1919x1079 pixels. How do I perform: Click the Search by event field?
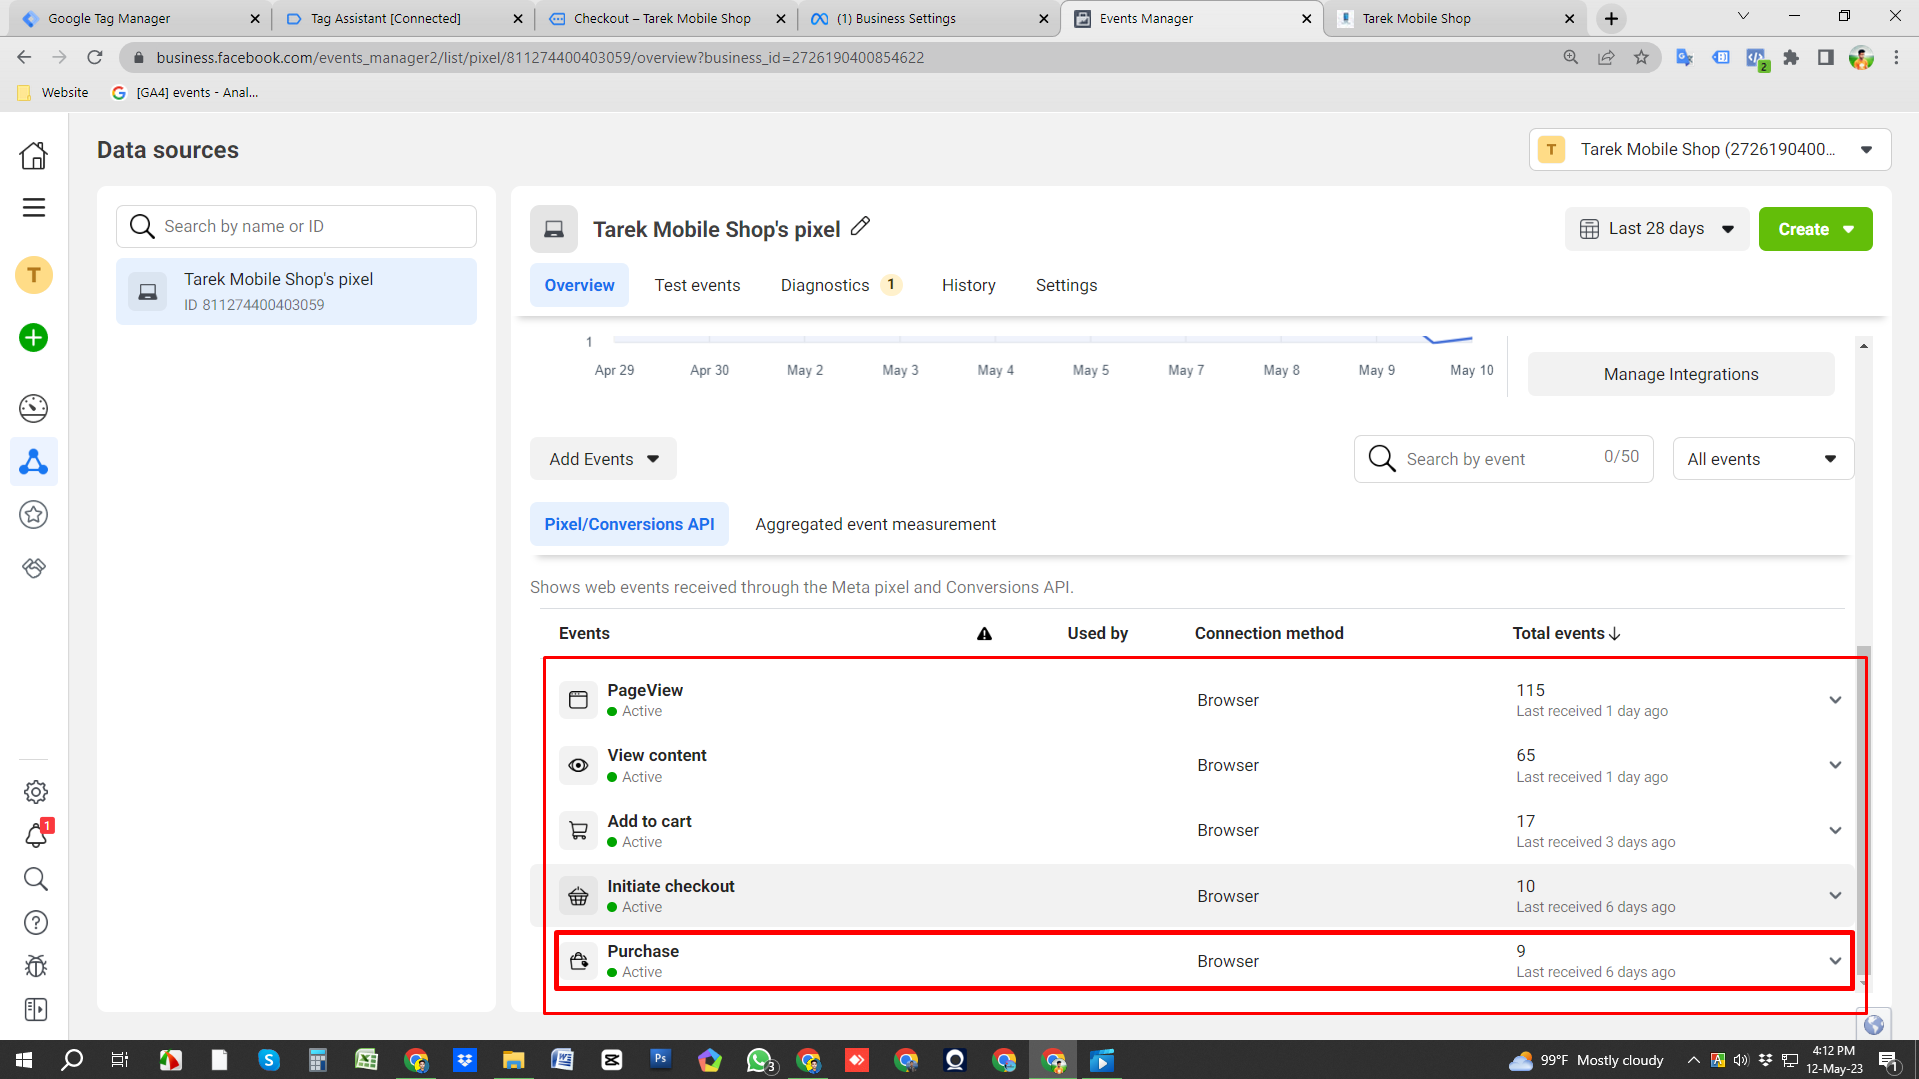[x=1503, y=459]
